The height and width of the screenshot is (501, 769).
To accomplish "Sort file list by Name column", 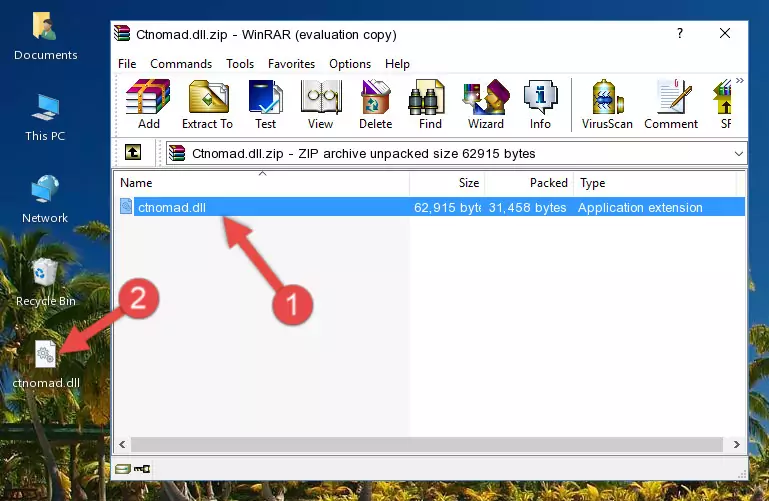I will tap(262, 183).
